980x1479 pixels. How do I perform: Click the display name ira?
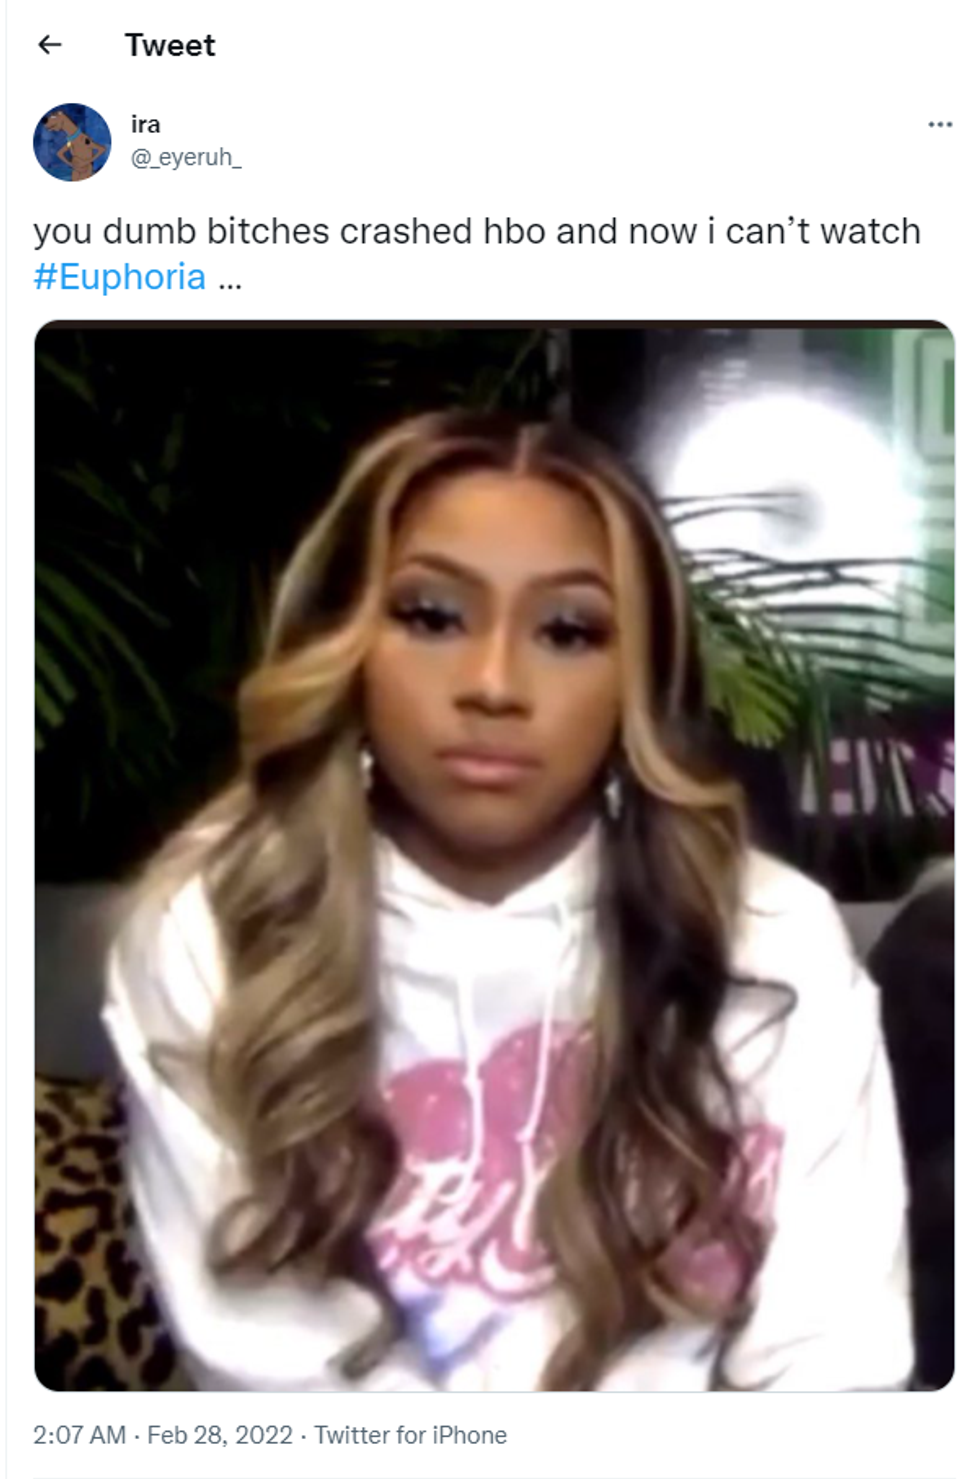[x=145, y=124]
